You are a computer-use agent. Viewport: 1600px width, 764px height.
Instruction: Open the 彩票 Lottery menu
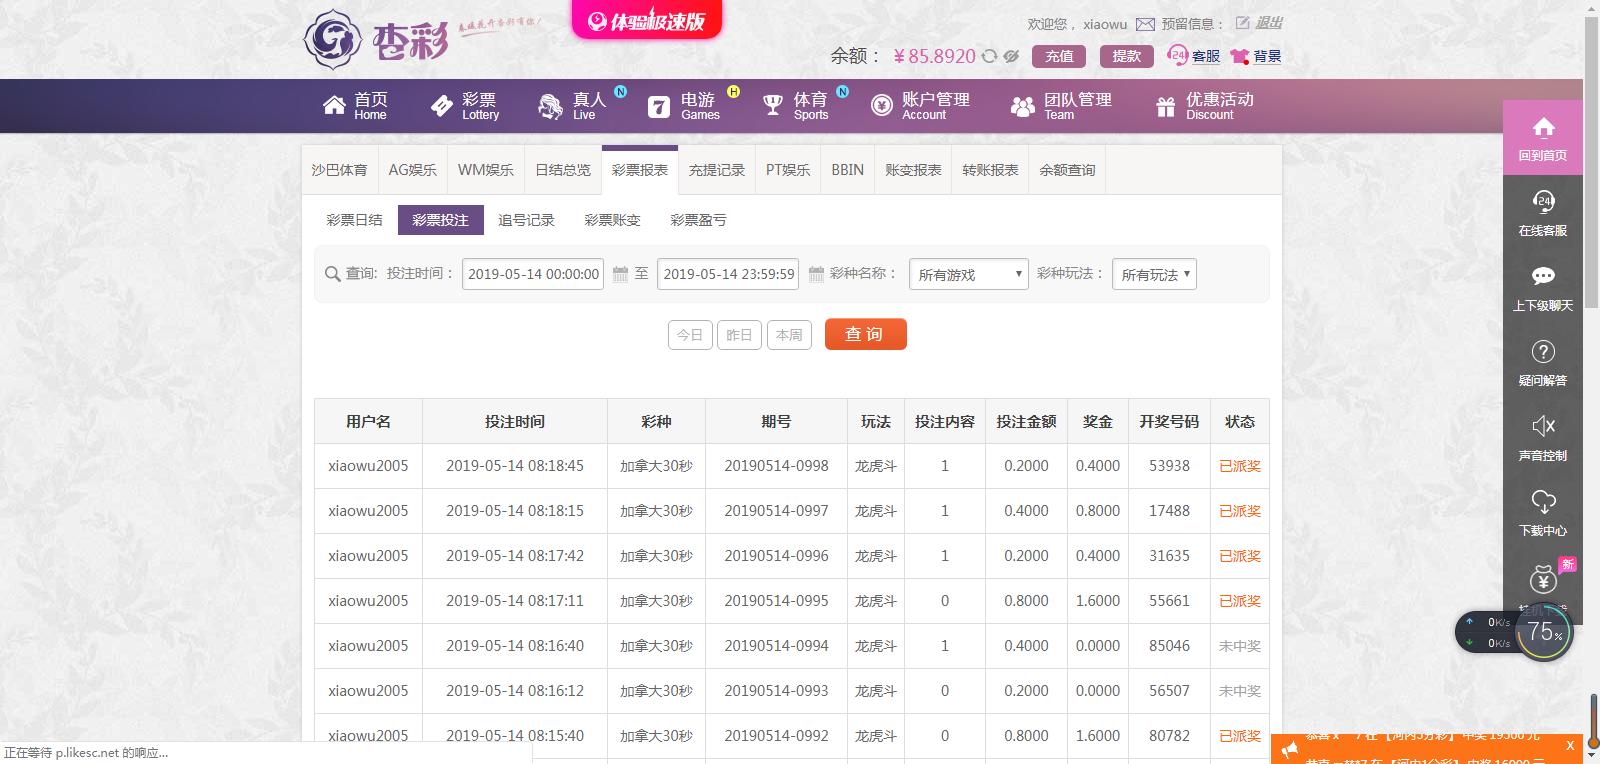click(465, 105)
